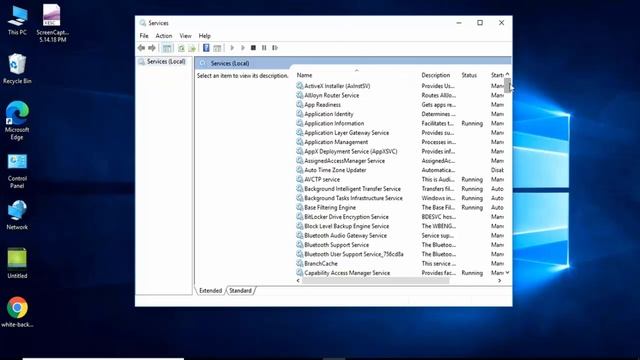Screen dimensions: 640x360
Task: Click the Back arrow in Services toolbar
Action: [x=141, y=48]
